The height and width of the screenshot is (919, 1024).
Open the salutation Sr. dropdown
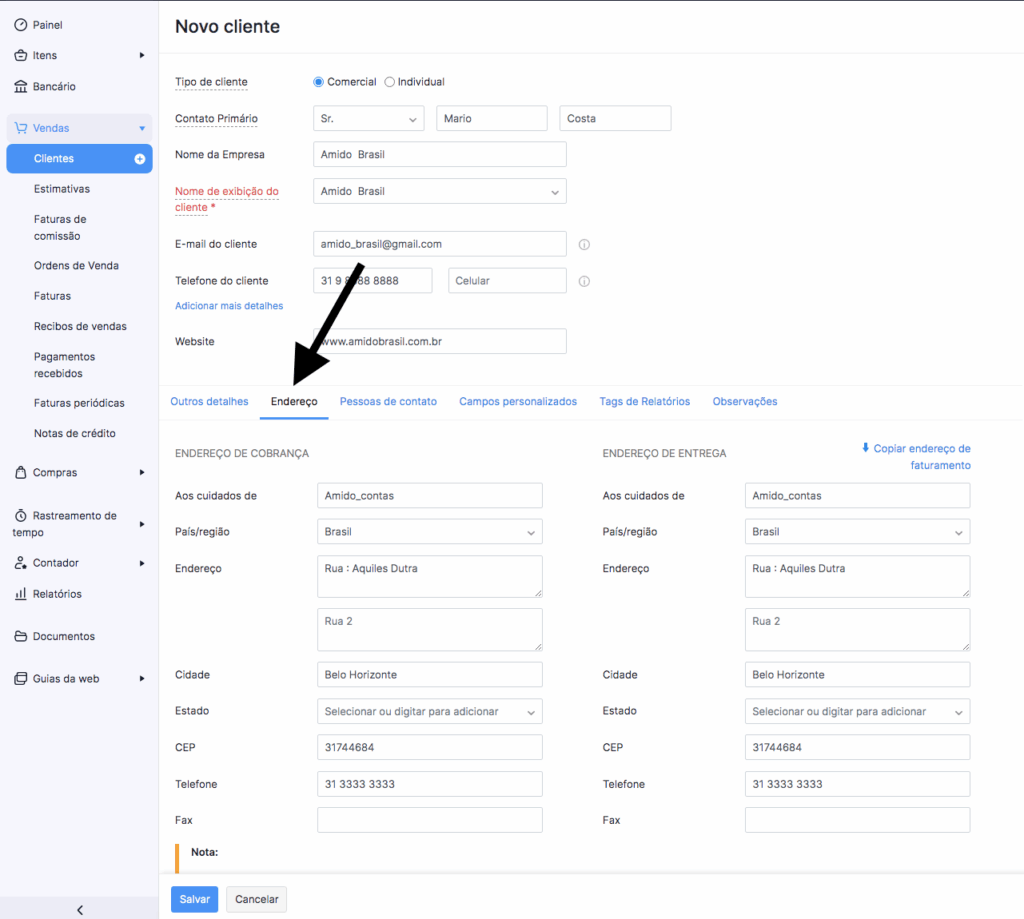pos(369,118)
